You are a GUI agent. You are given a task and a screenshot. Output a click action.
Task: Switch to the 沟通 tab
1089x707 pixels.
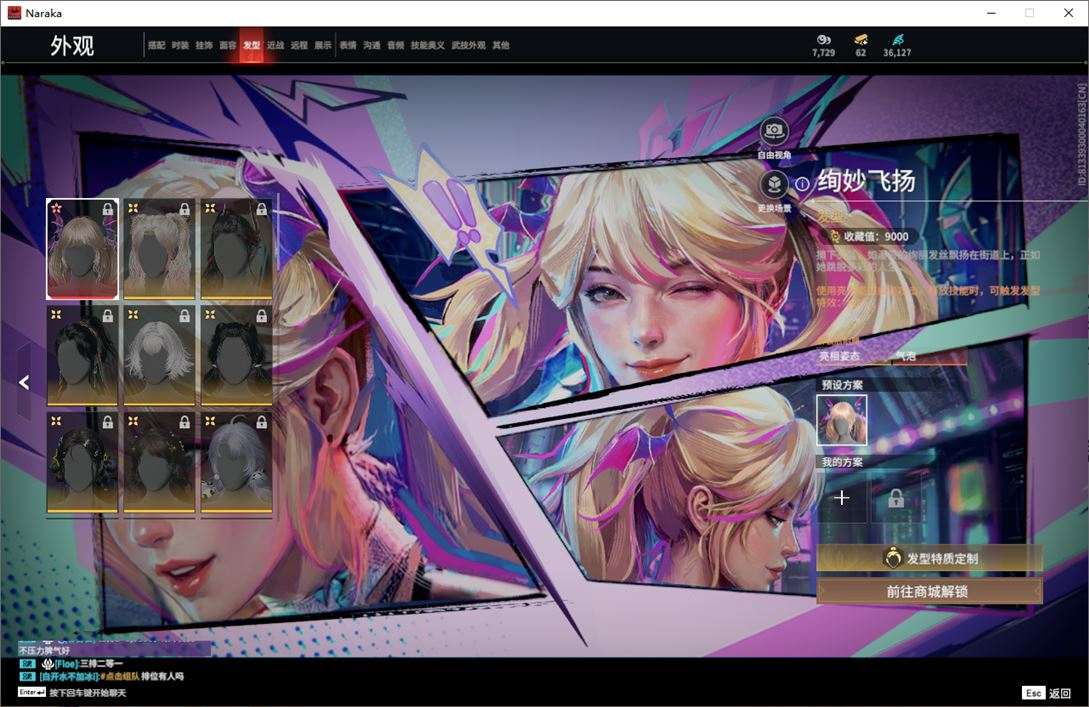click(372, 45)
